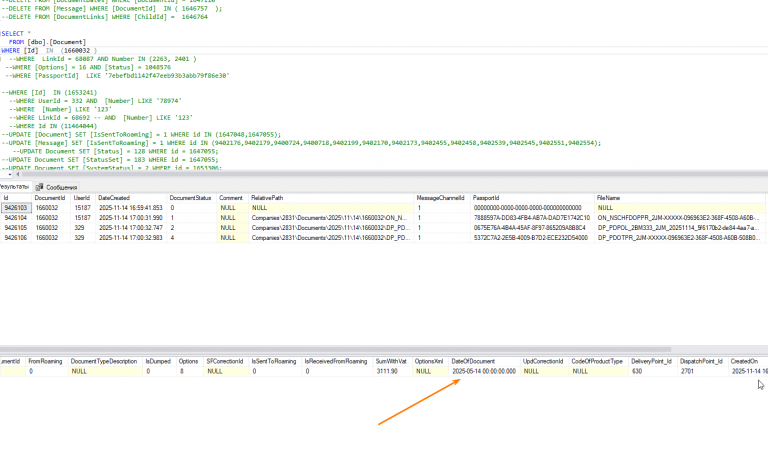Image resolution: width=768 pixels, height=460 pixels.
Task: Select the IsDumped column header
Action: point(159,362)
